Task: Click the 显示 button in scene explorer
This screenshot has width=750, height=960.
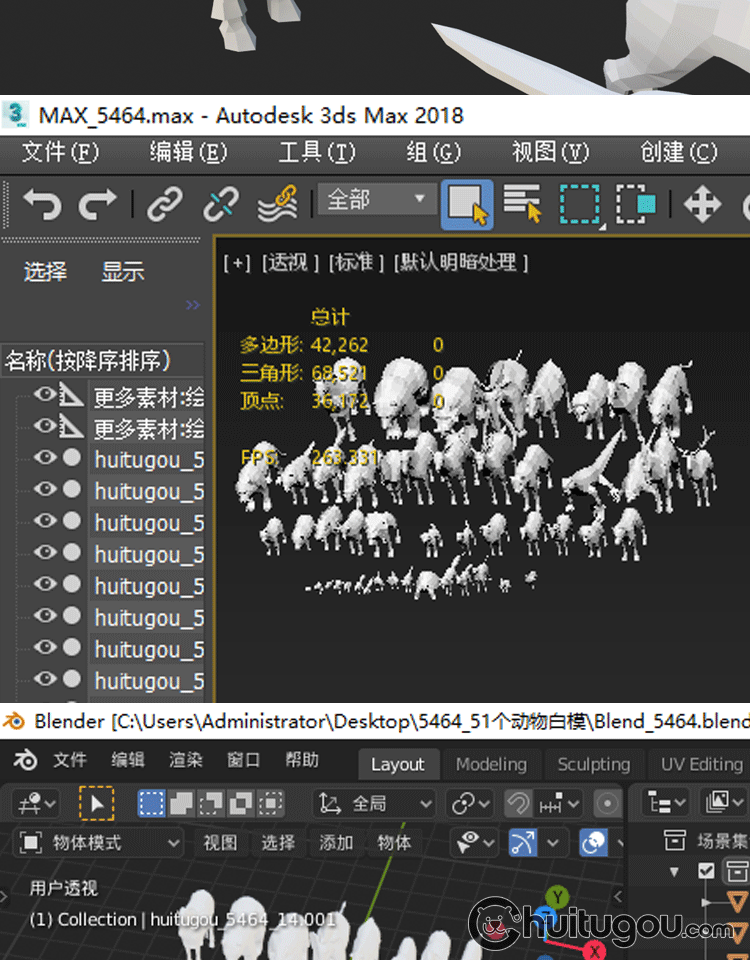Action: pyautogui.click(x=122, y=271)
